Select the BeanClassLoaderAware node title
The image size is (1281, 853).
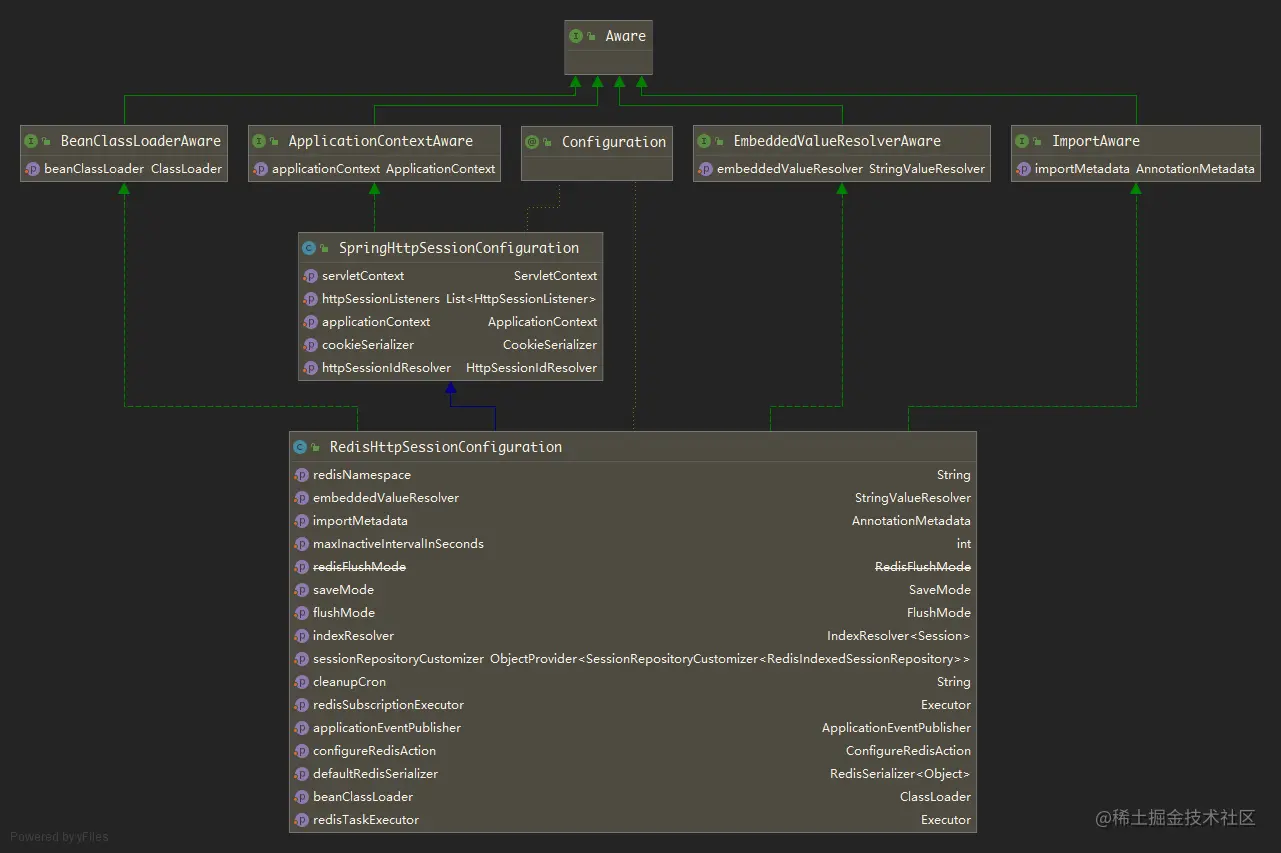[x=141, y=141]
